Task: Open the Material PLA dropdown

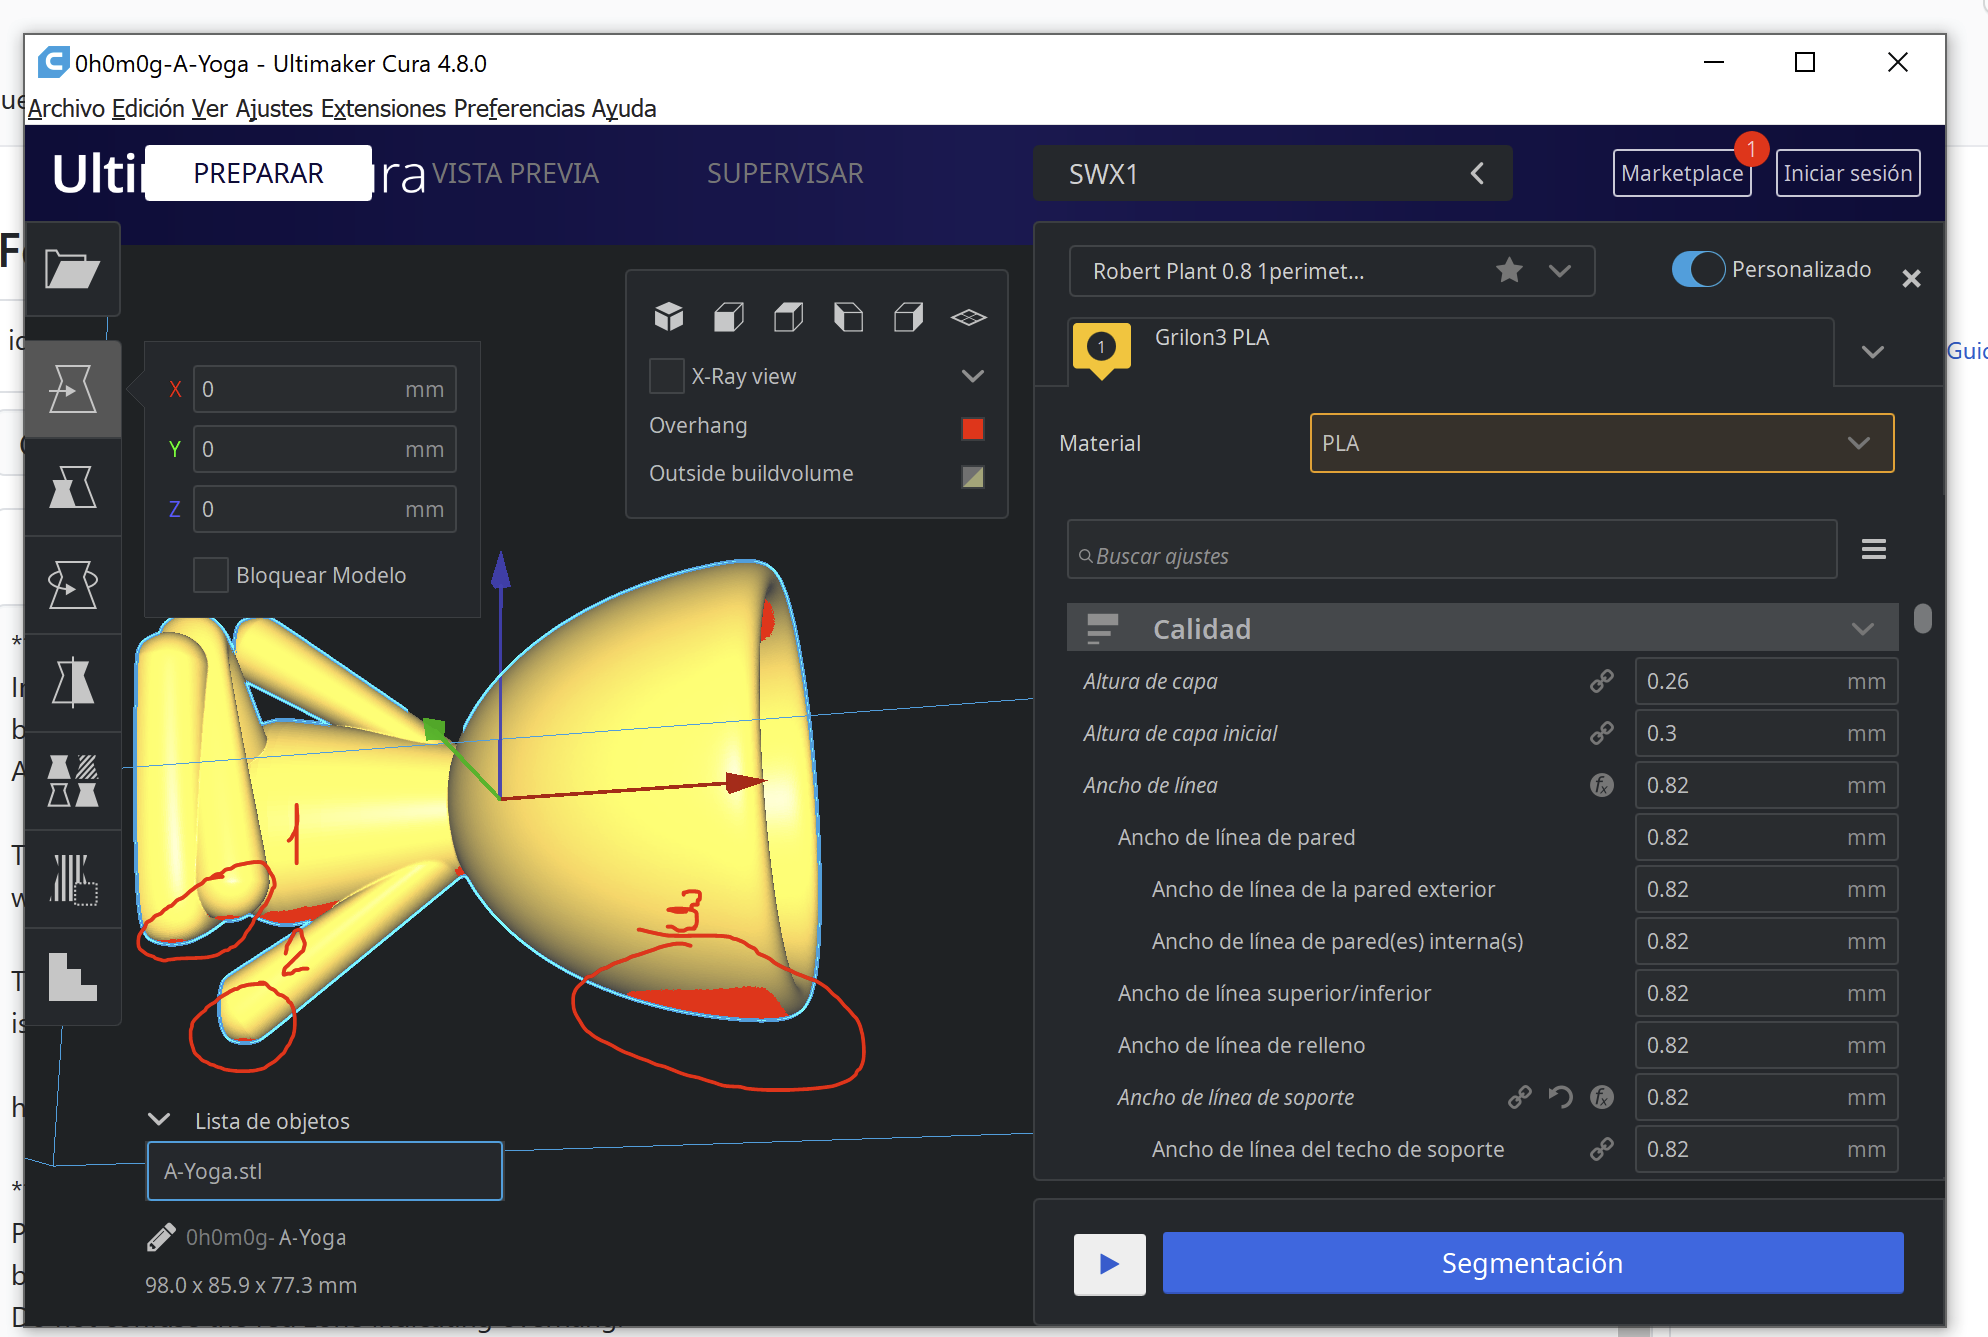Action: coord(1601,443)
